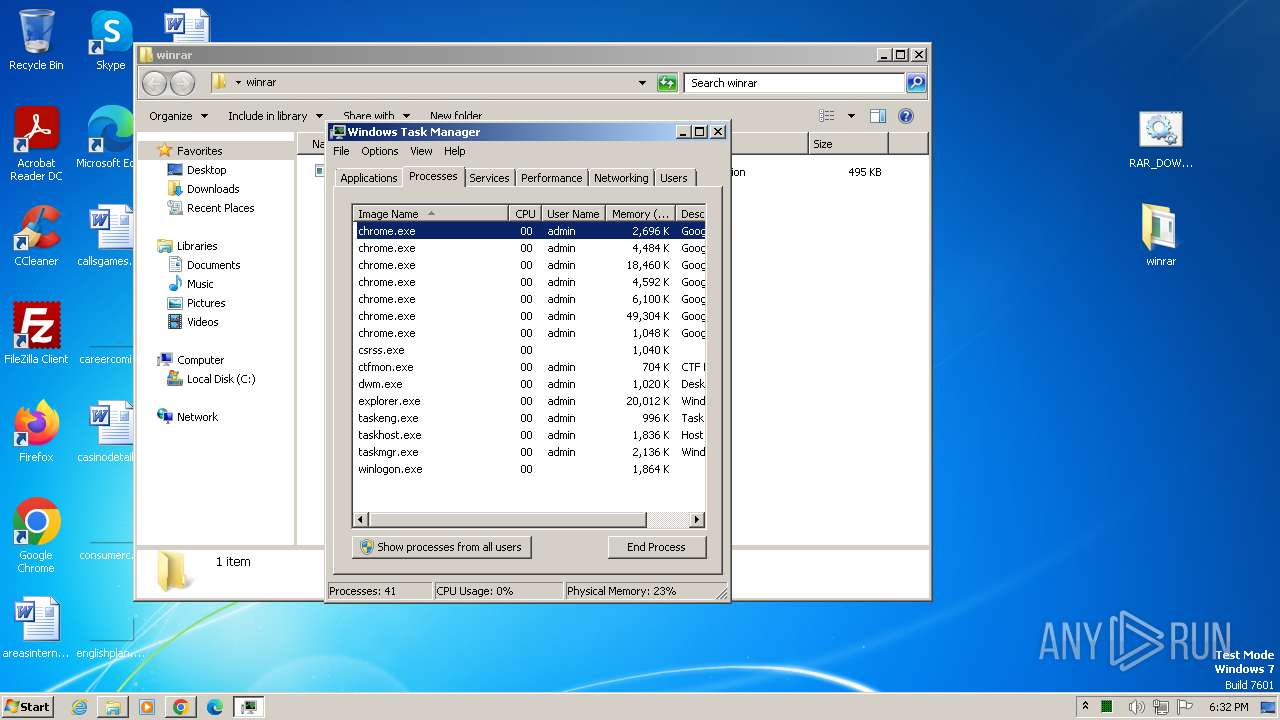Select the winlogon.exe process row
The height and width of the screenshot is (720, 1280).
coord(530,469)
